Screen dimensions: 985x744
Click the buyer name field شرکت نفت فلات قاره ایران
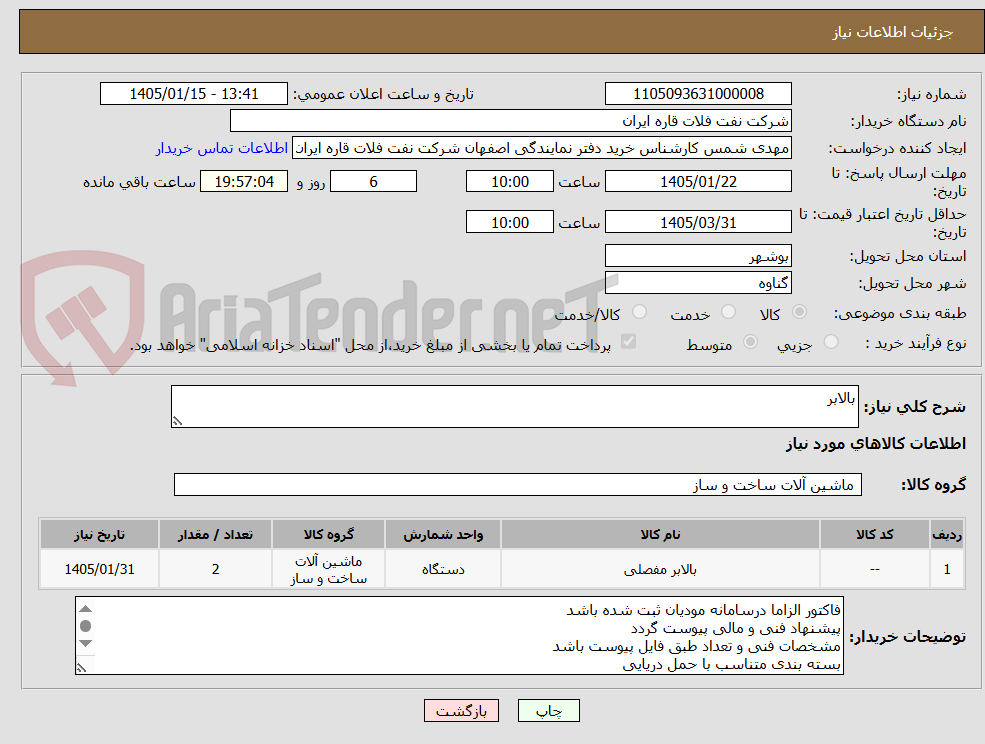pyautogui.click(x=511, y=121)
